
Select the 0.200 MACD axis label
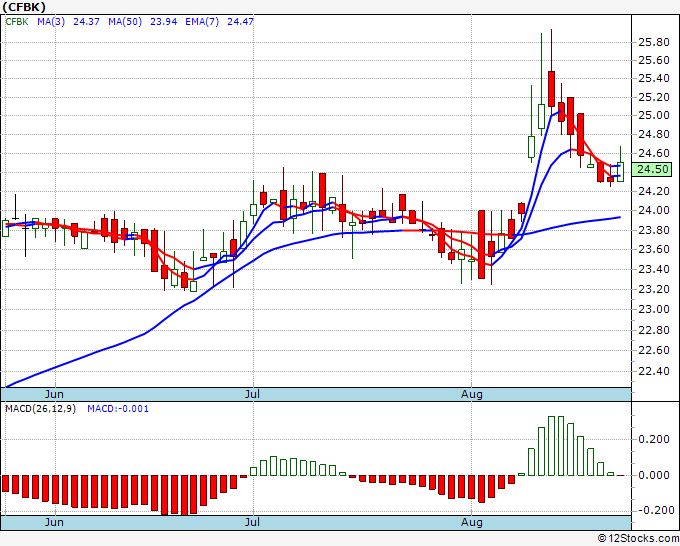tap(654, 440)
